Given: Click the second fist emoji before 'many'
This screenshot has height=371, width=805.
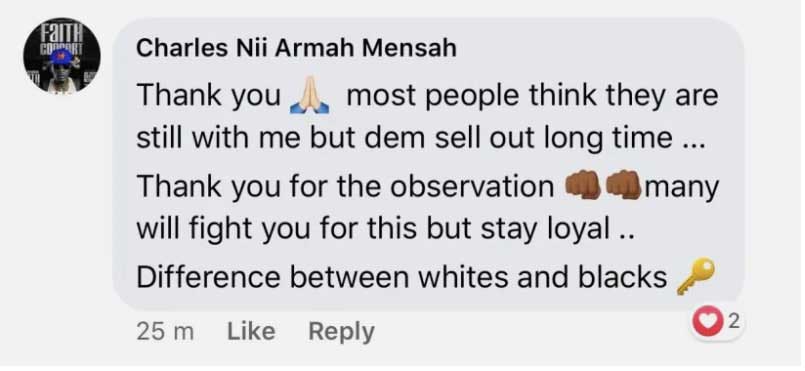Looking at the screenshot, I should (623, 186).
